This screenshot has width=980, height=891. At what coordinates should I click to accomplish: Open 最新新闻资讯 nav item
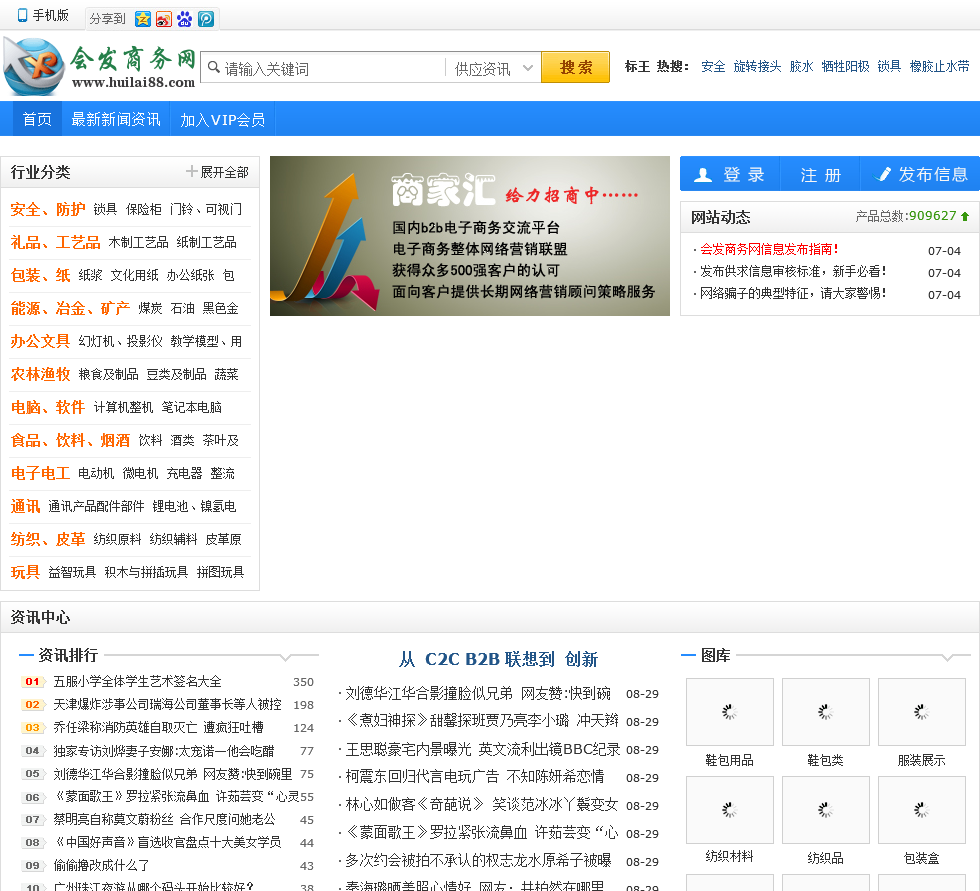(116, 119)
